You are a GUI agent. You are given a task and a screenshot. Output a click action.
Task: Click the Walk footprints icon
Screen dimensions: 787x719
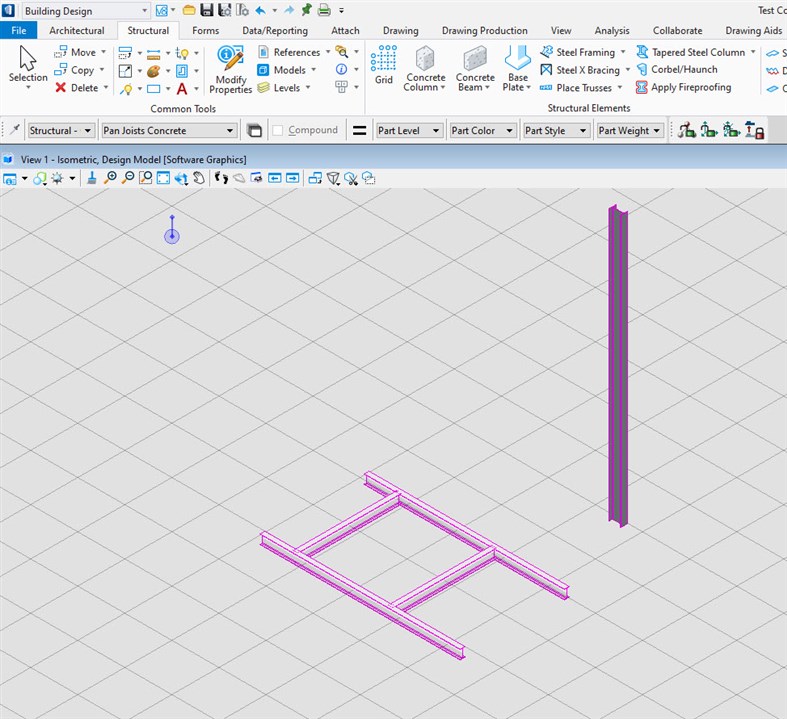coord(221,178)
